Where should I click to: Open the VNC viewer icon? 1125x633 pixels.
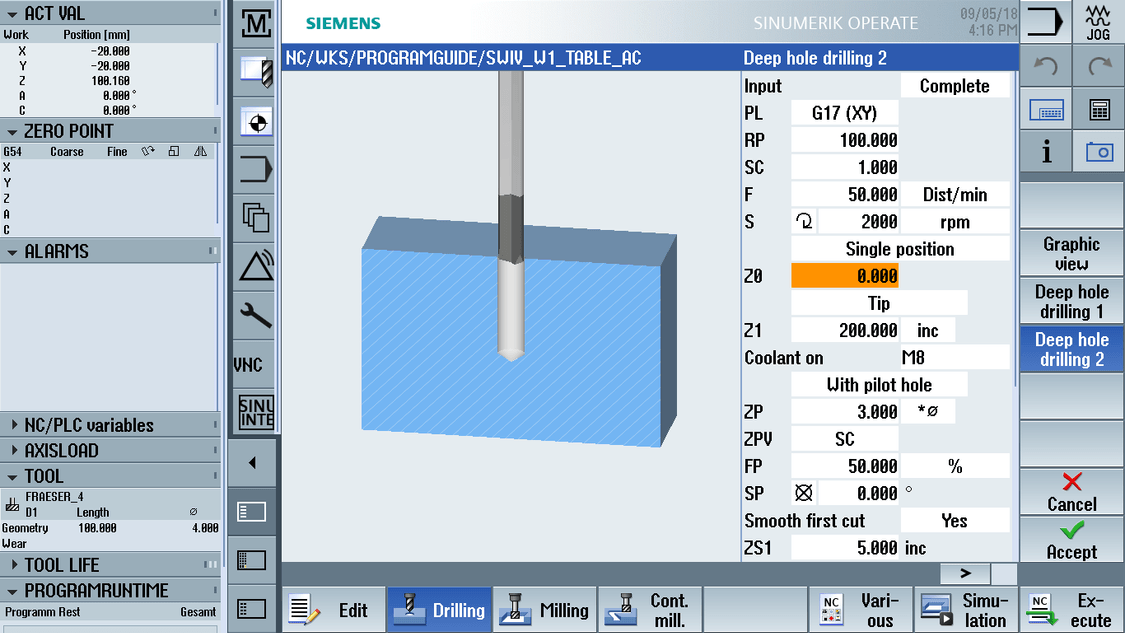click(x=248, y=365)
